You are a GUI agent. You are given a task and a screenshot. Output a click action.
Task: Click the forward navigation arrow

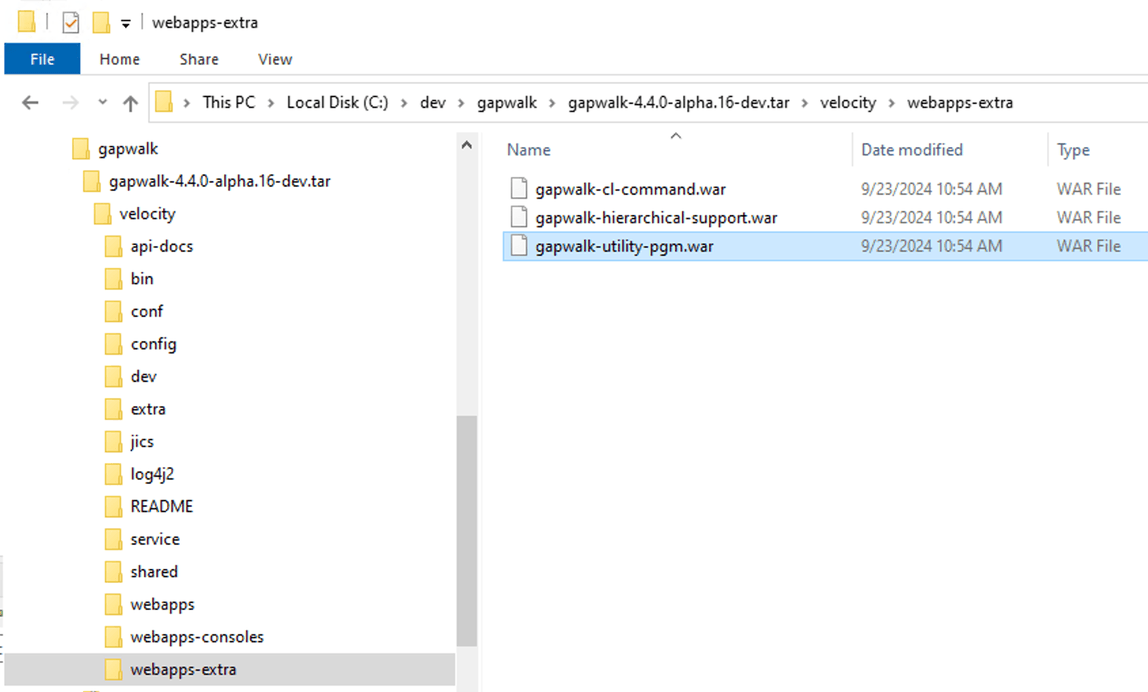[68, 102]
